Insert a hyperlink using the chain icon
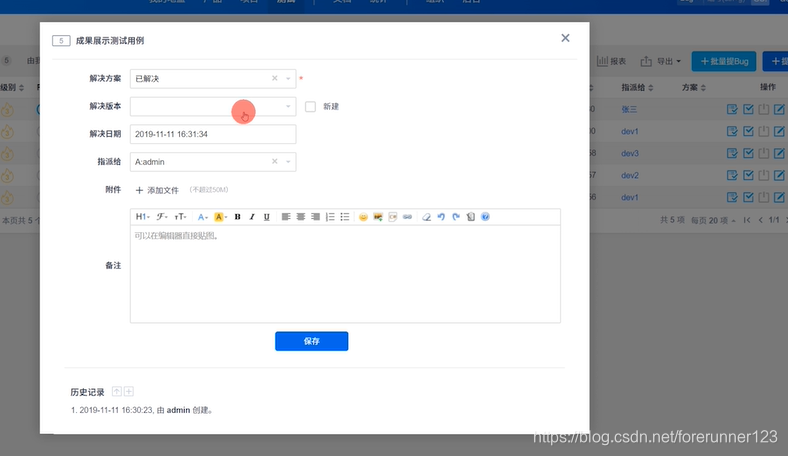 pyautogui.click(x=408, y=217)
